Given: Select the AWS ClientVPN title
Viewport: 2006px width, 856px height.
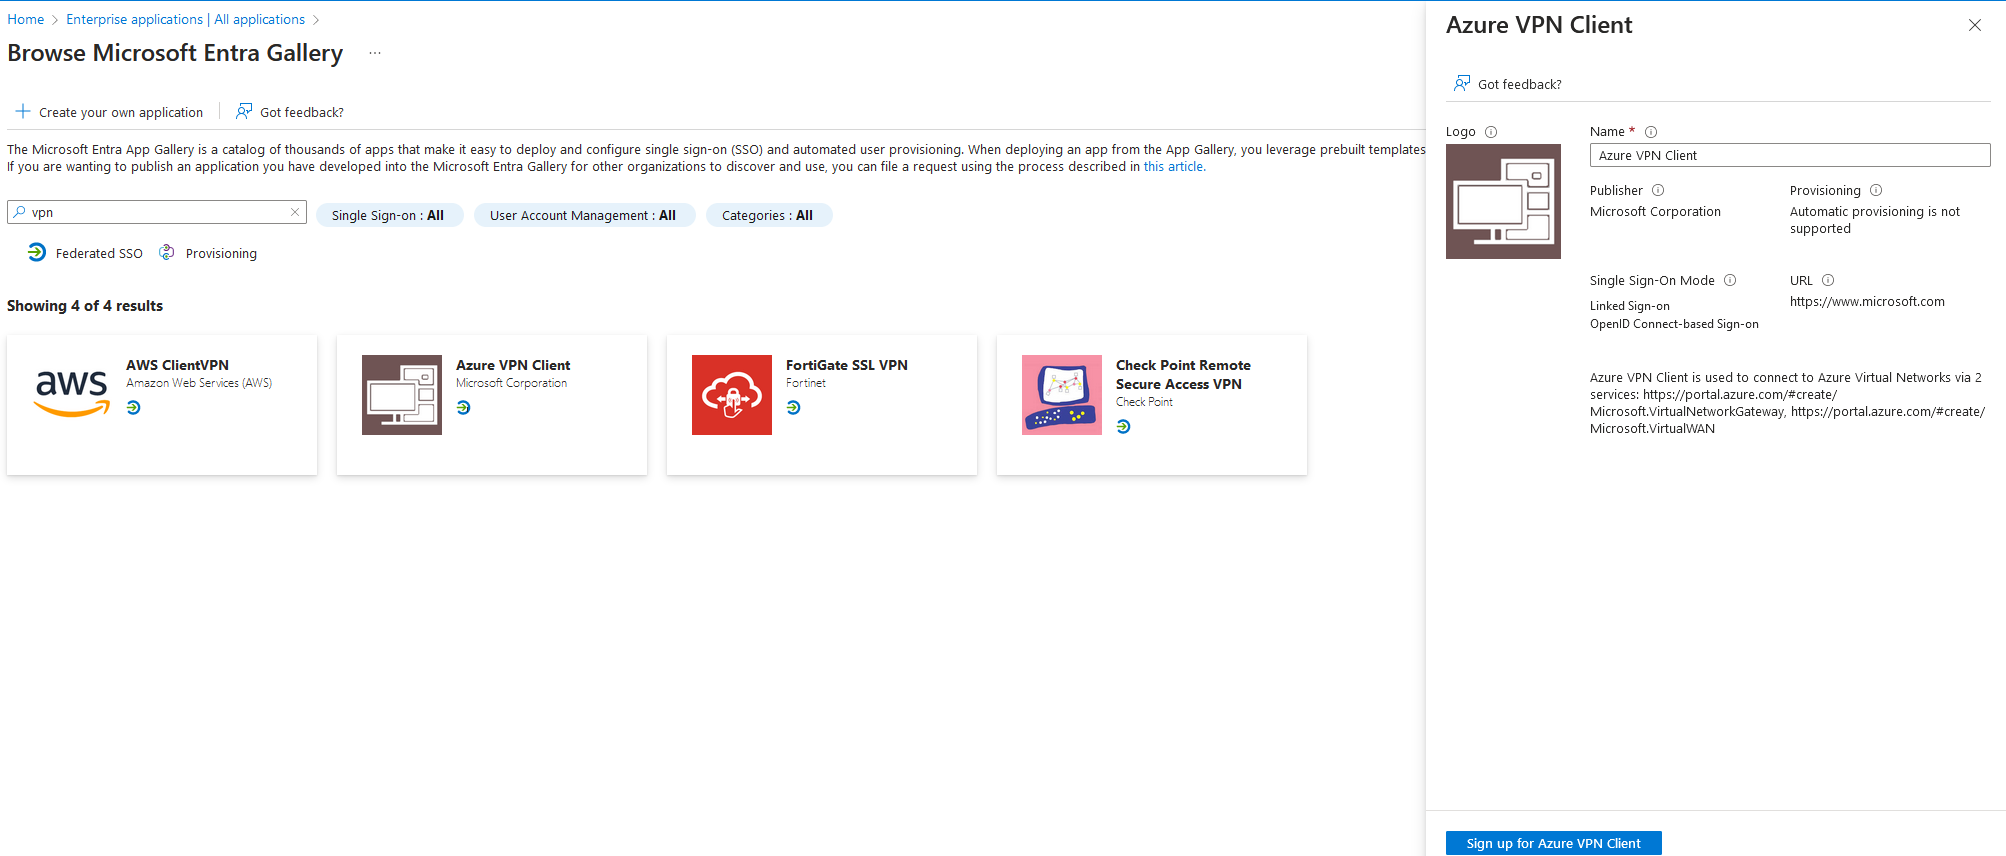Looking at the screenshot, I should (177, 365).
